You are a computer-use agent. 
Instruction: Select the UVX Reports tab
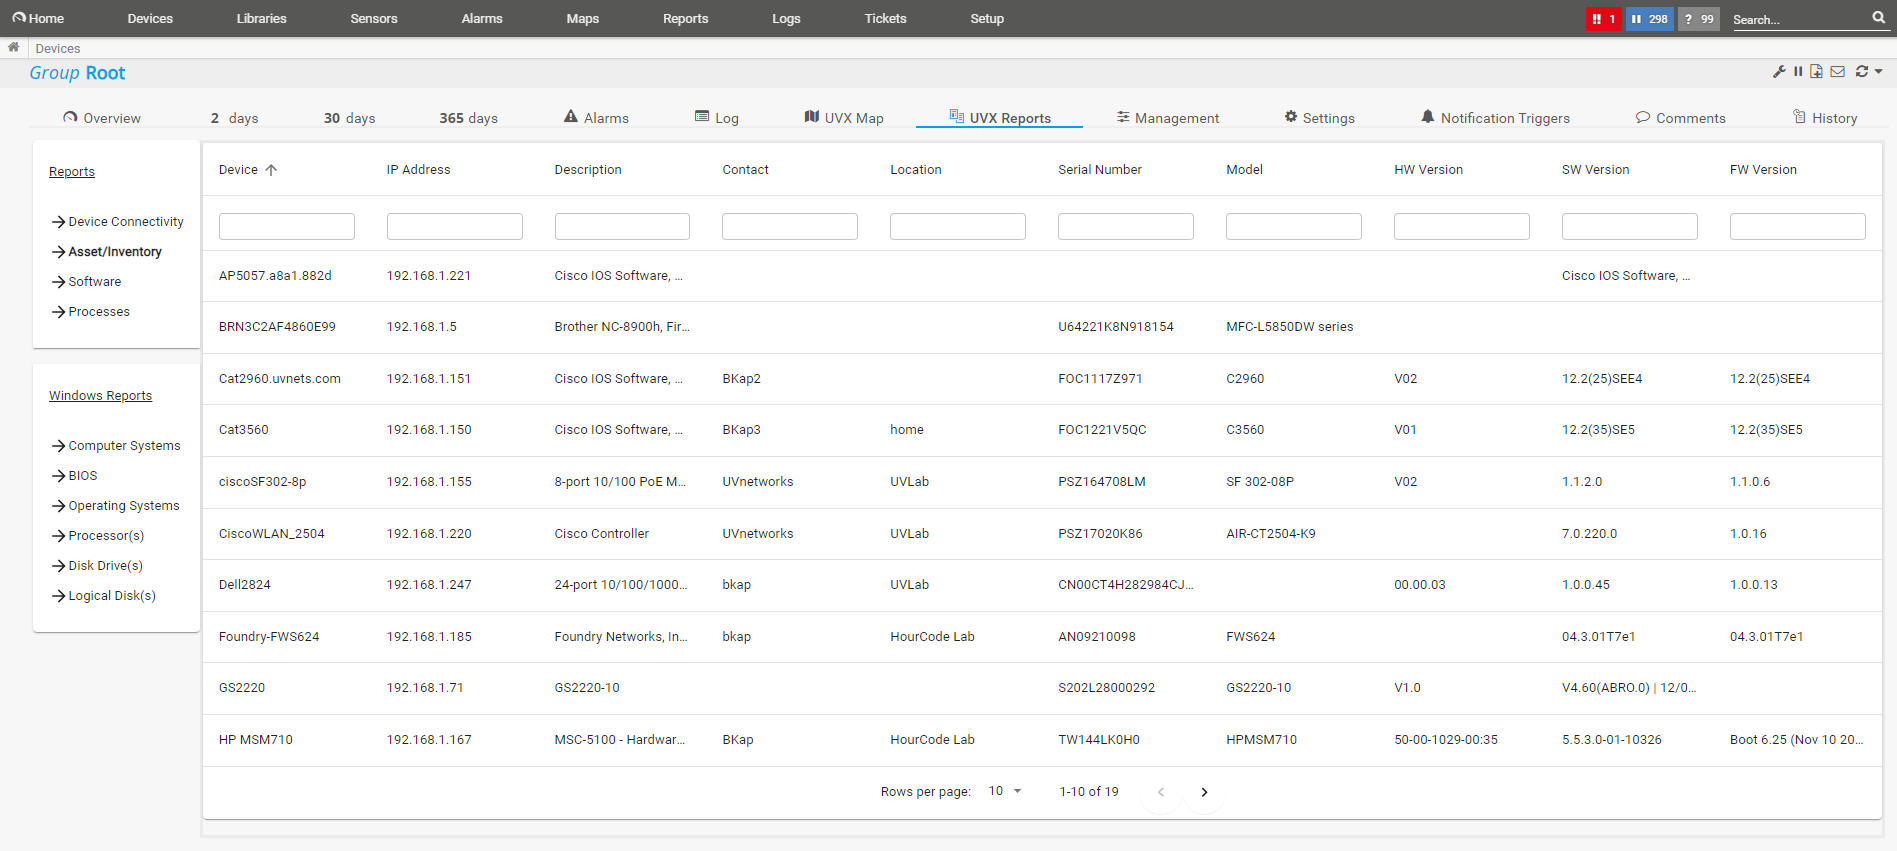[x=1000, y=118]
